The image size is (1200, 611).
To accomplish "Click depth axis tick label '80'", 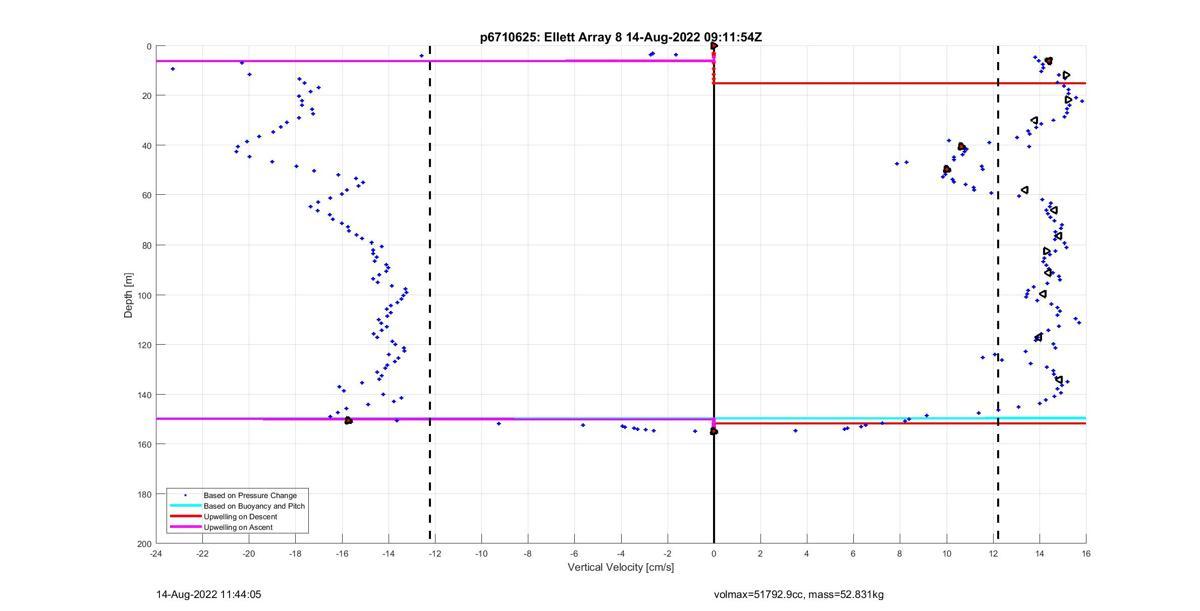I will 146,245.
